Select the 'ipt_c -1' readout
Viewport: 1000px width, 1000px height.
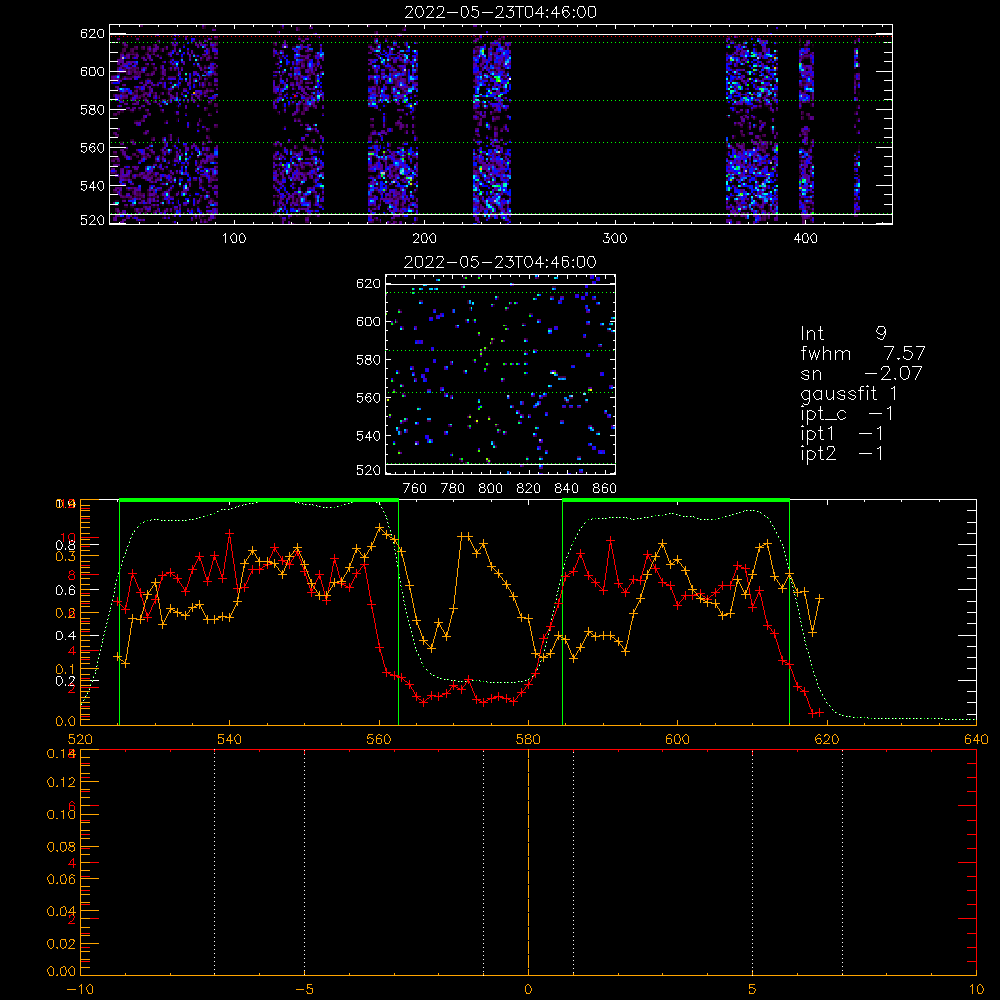click(x=847, y=414)
